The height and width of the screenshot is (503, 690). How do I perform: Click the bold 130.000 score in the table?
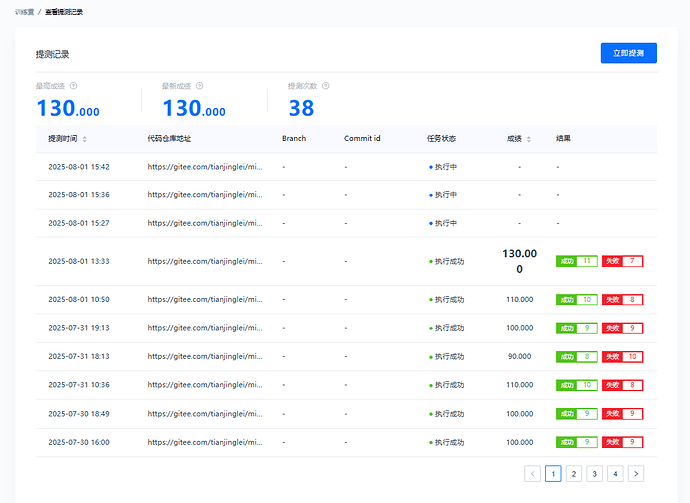(520, 261)
